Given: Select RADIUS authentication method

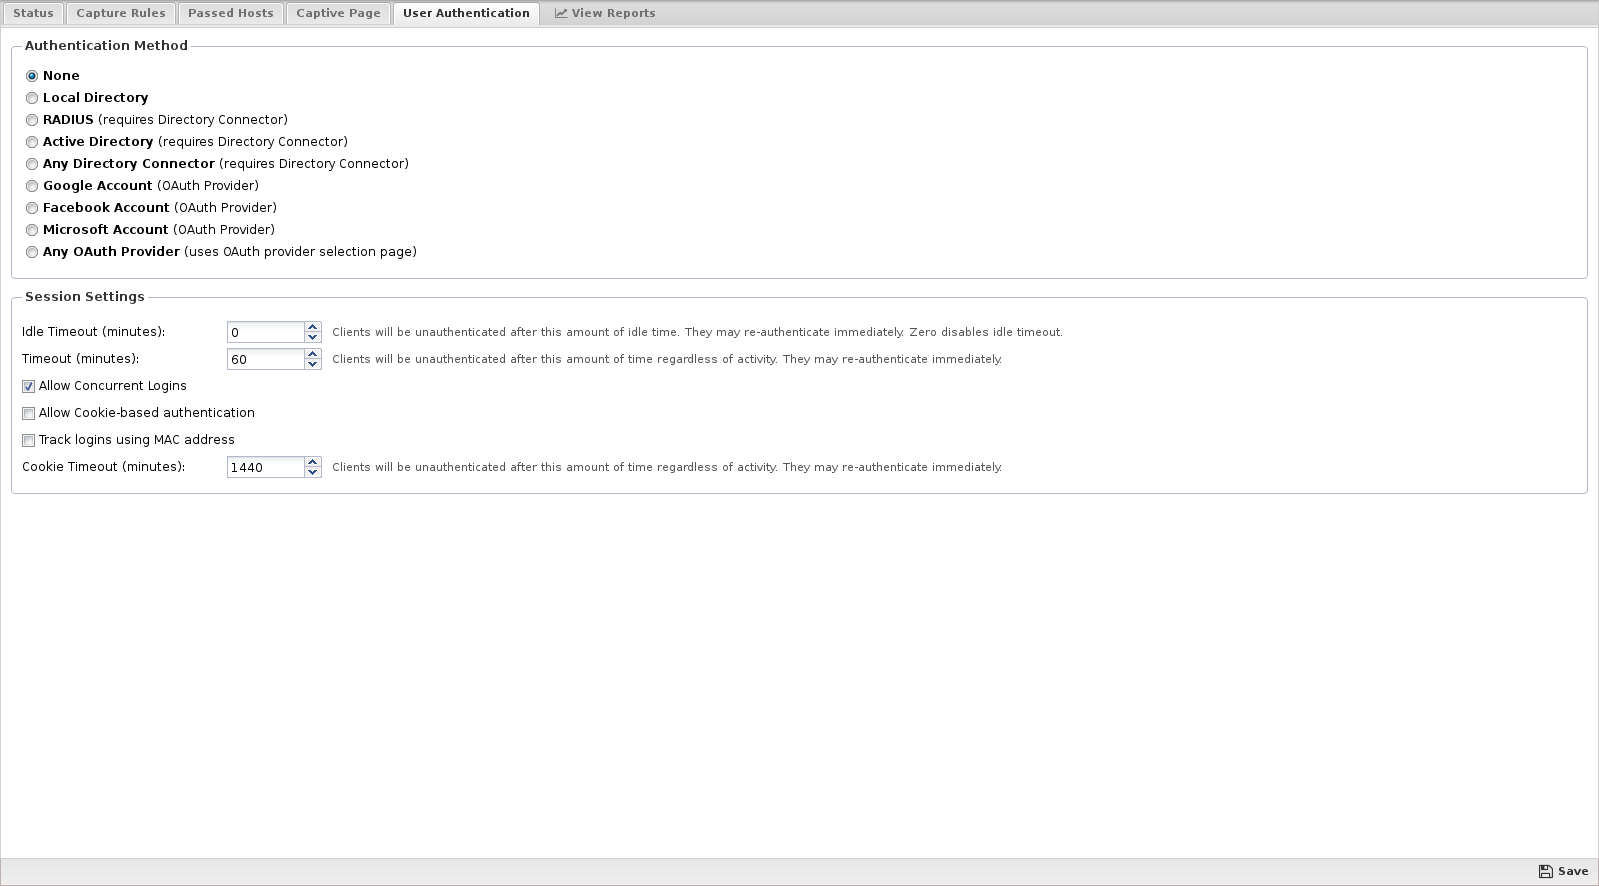Looking at the screenshot, I should click(32, 120).
